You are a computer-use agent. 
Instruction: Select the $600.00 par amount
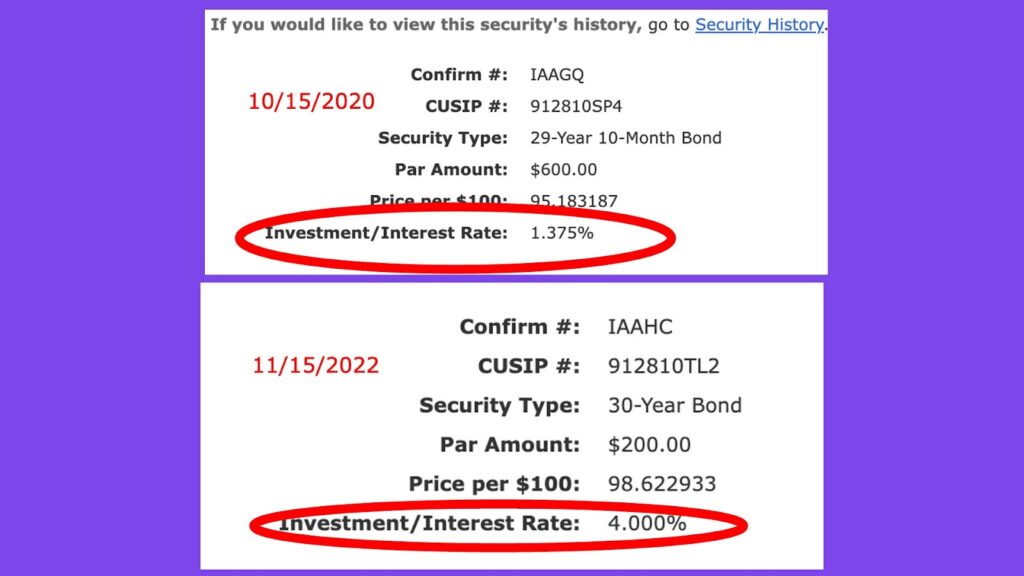point(564,170)
